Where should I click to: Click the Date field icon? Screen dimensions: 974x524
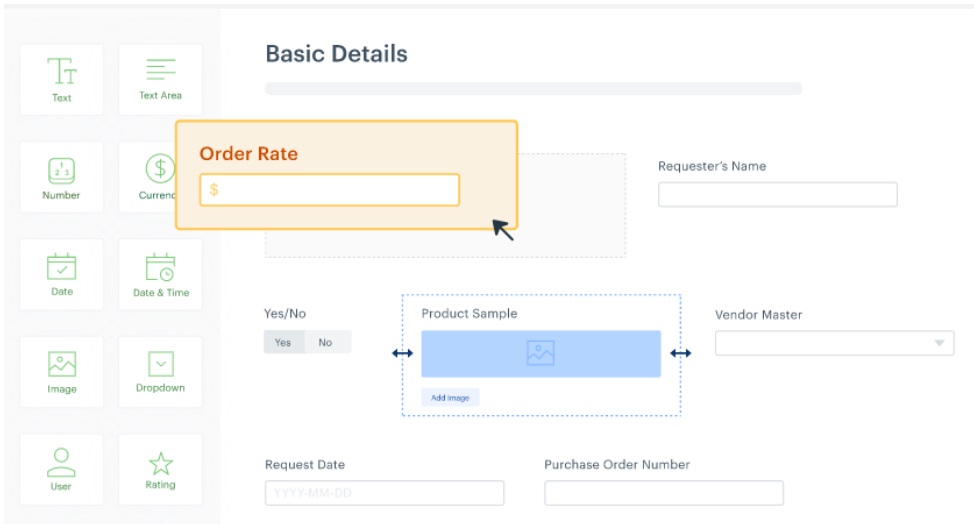61,267
